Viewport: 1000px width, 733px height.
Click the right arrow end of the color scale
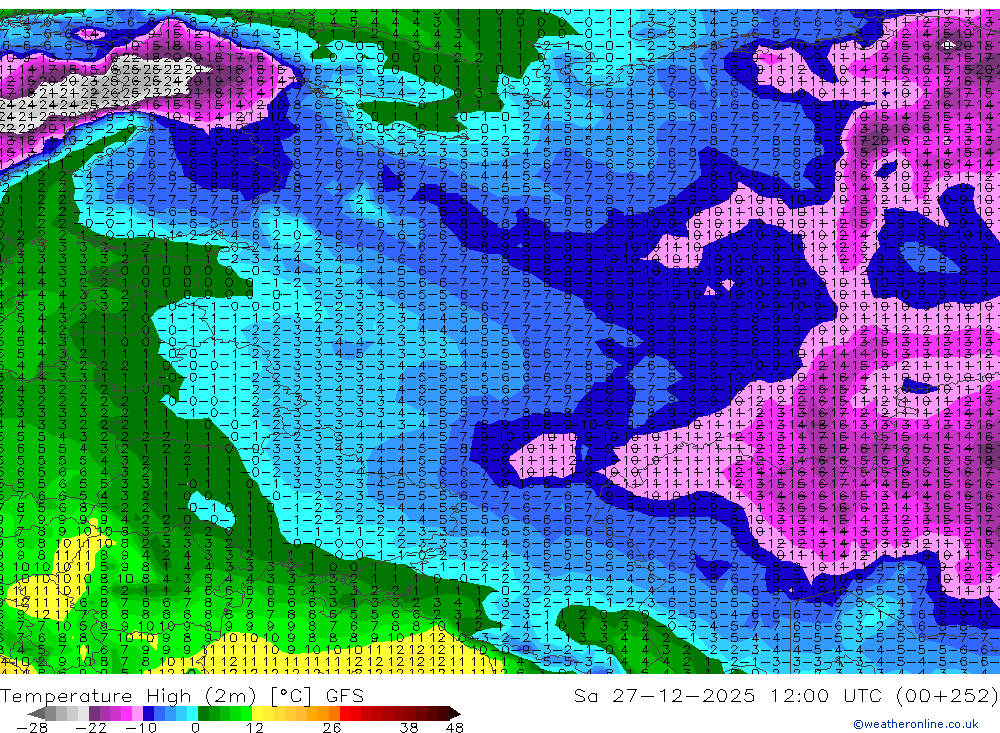pos(455,714)
